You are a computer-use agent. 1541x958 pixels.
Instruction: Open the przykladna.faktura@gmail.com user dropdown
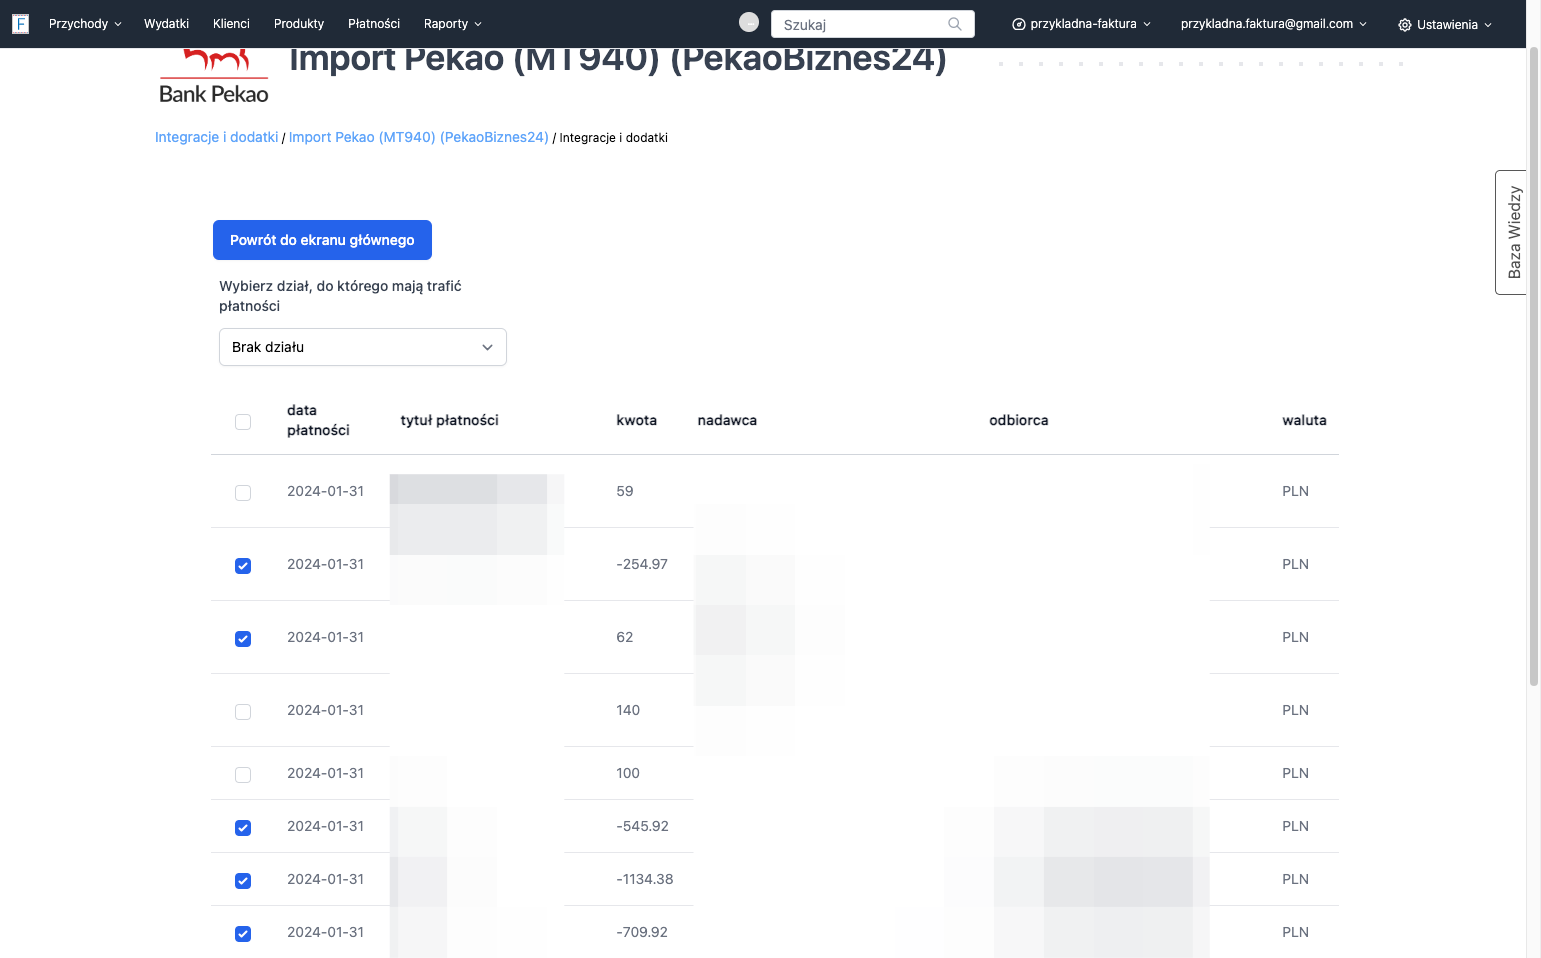pos(1273,24)
